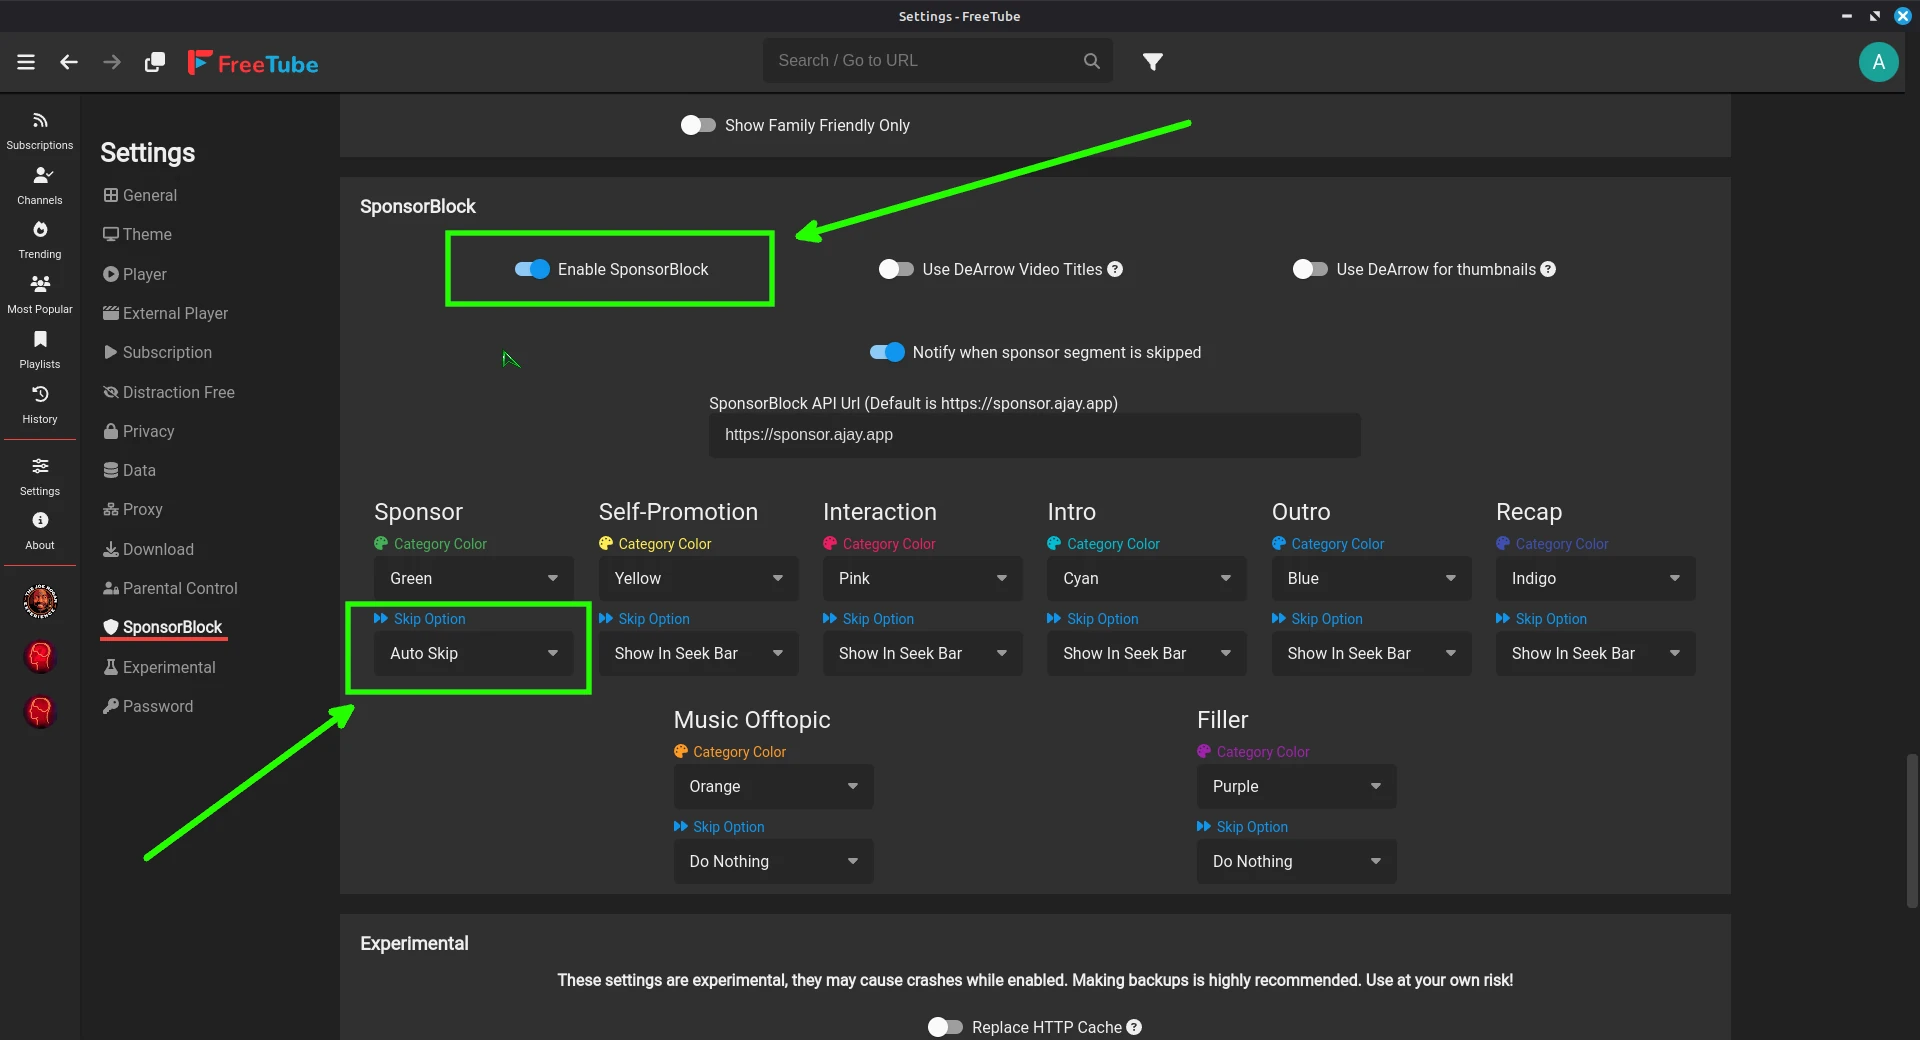Open Self-Promotion category color dropdown
Viewport: 1920px width, 1040px height.
[x=698, y=578]
